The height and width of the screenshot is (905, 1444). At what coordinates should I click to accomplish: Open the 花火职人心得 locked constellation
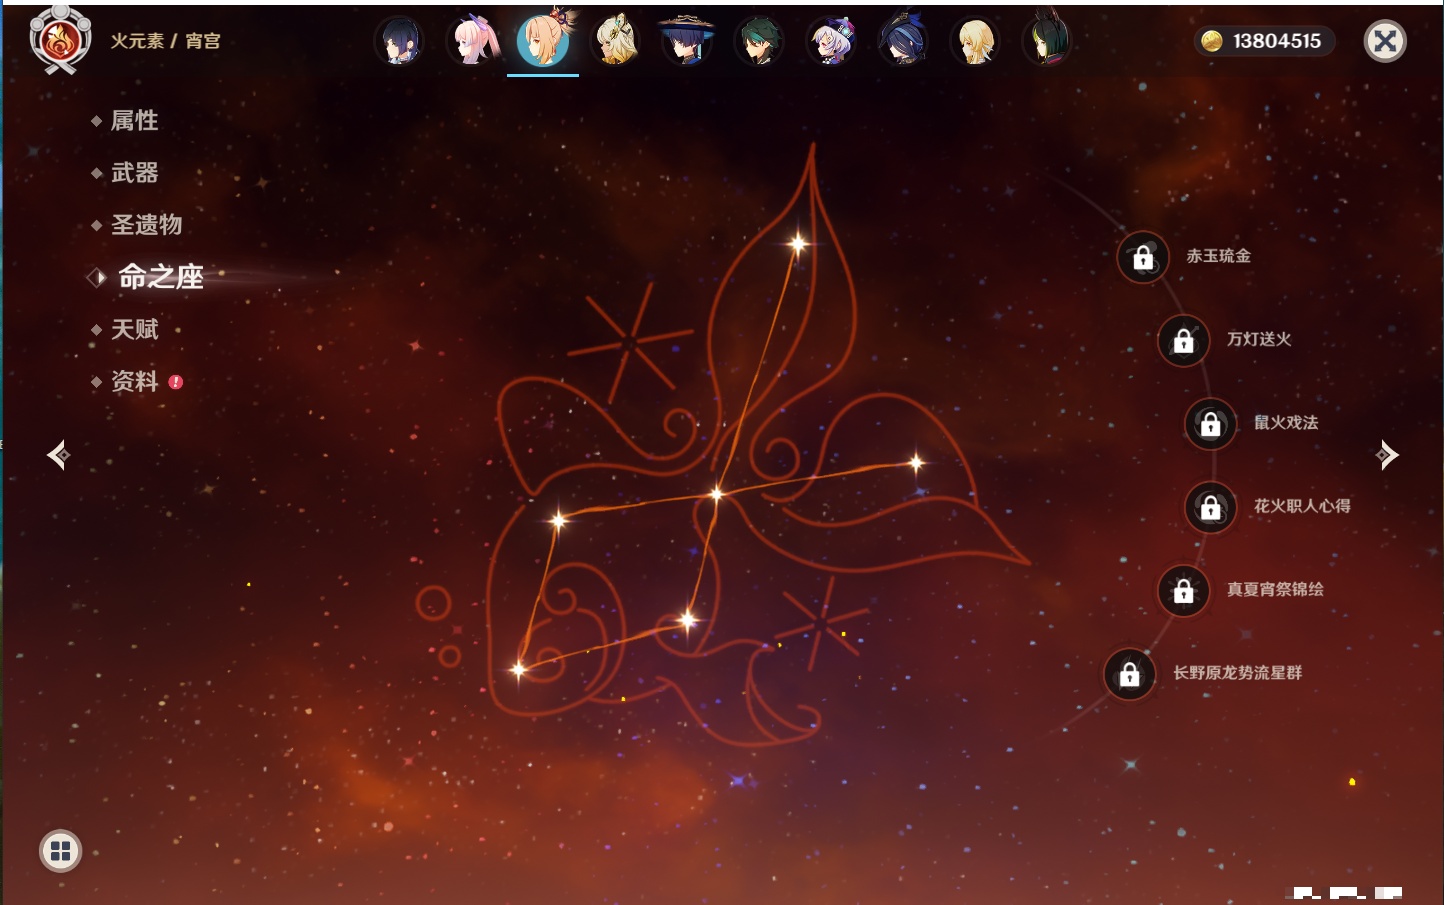(x=1211, y=508)
